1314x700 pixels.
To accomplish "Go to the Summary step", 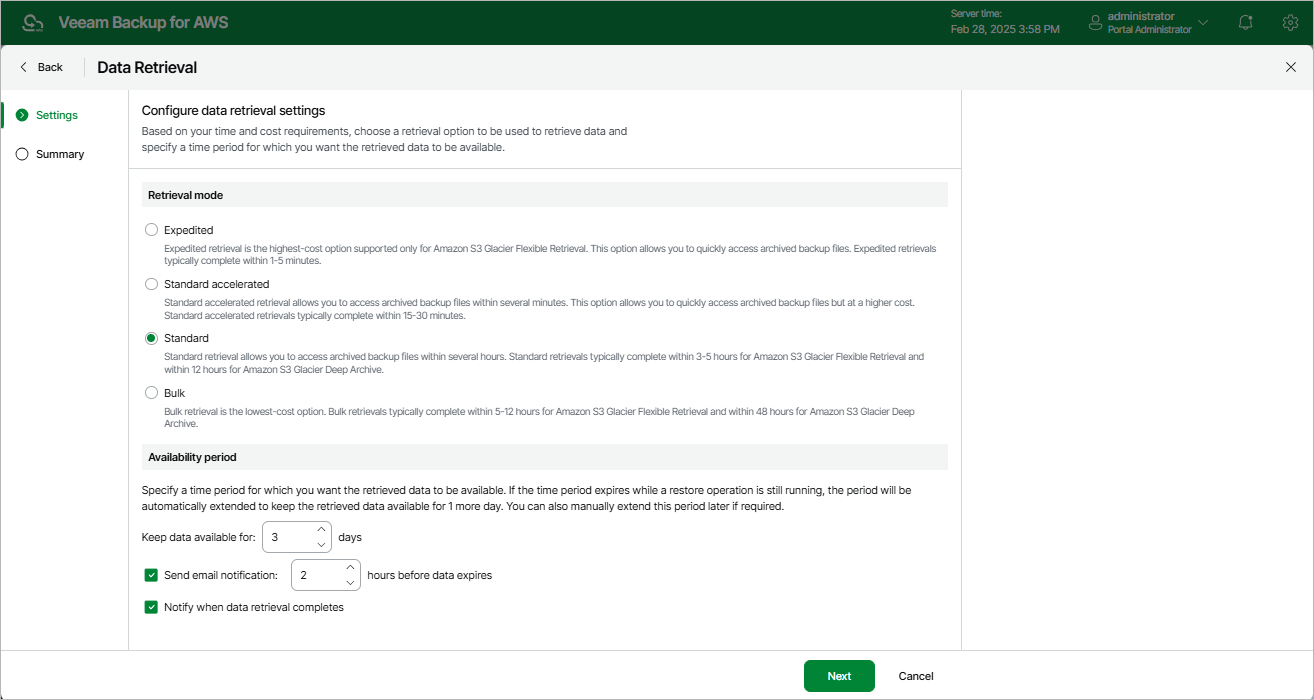I will [x=59, y=154].
